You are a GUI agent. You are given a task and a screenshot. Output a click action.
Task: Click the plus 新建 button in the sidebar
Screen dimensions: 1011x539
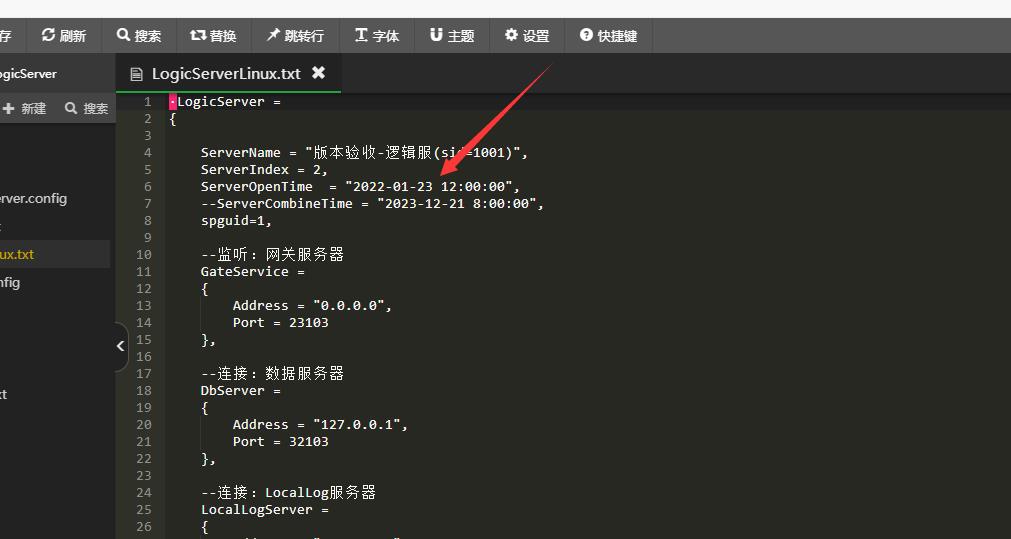24,108
